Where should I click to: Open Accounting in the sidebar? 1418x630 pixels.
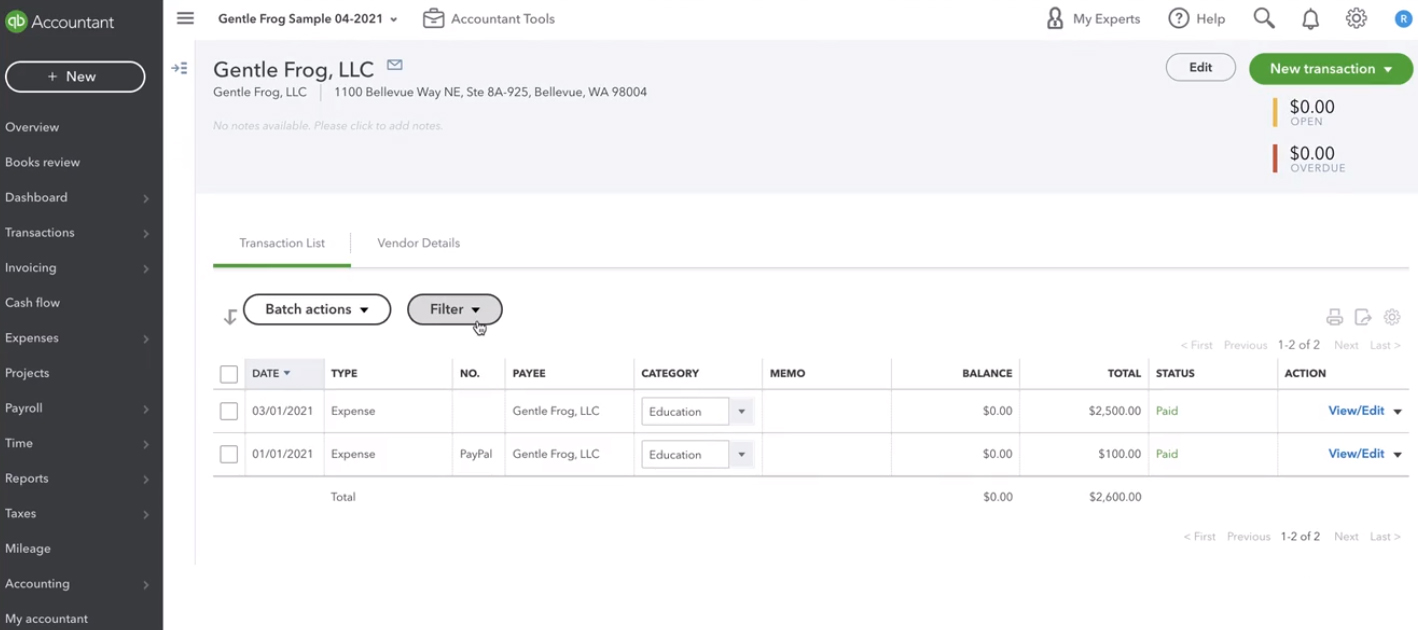pyautogui.click(x=37, y=583)
